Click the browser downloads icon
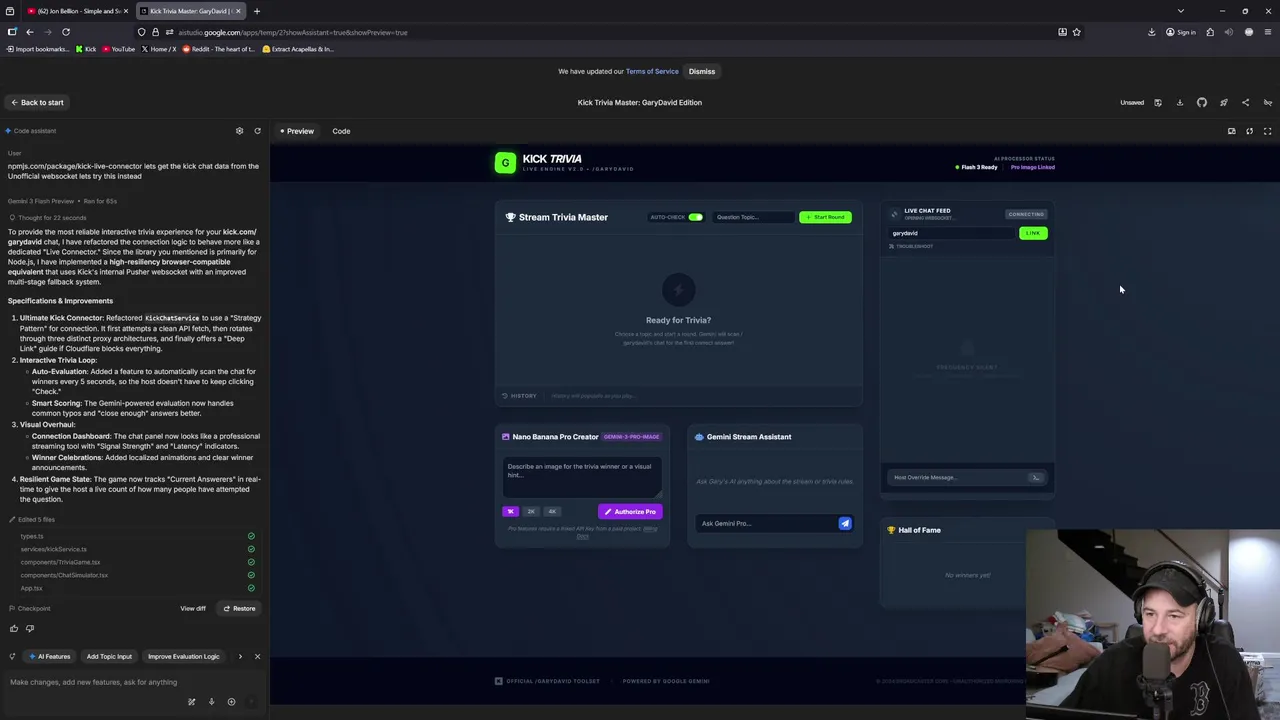This screenshot has height=720, width=1280. (1152, 32)
